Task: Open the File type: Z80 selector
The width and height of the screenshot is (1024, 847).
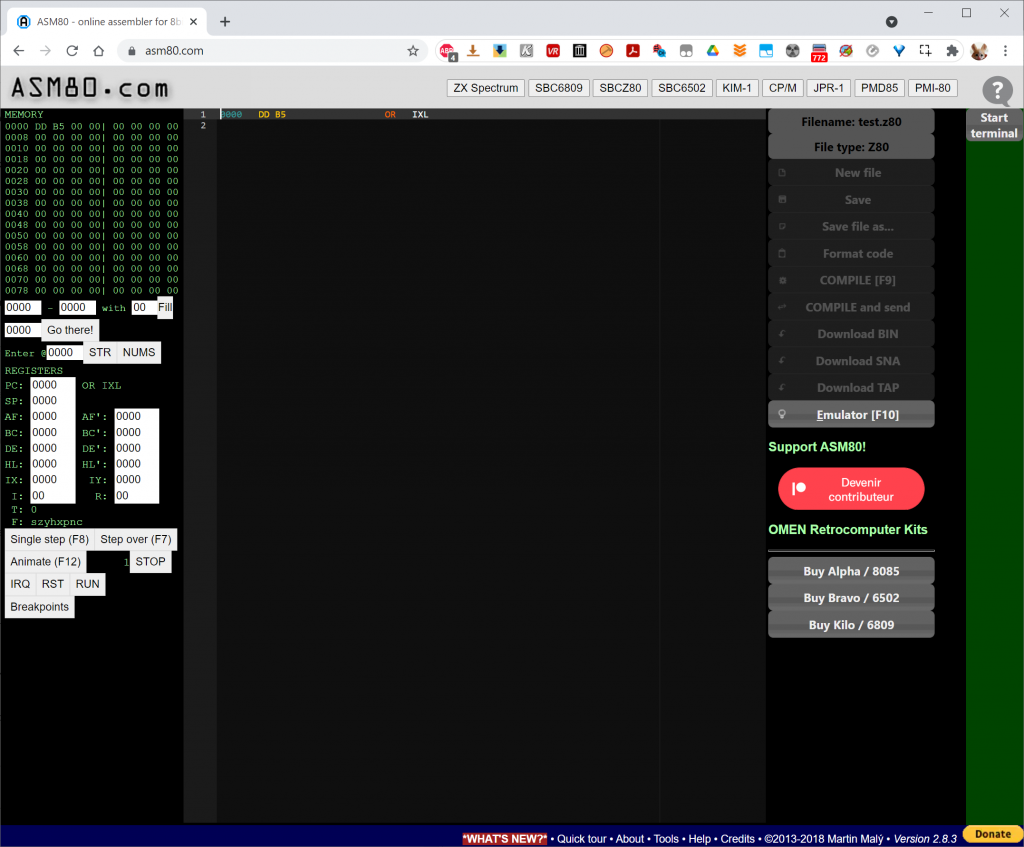Action: tap(851, 146)
